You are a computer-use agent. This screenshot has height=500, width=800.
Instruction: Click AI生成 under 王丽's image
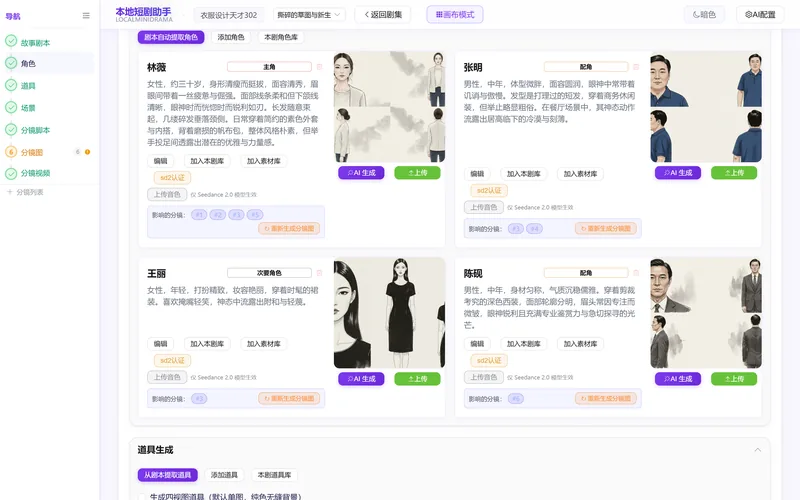361,379
